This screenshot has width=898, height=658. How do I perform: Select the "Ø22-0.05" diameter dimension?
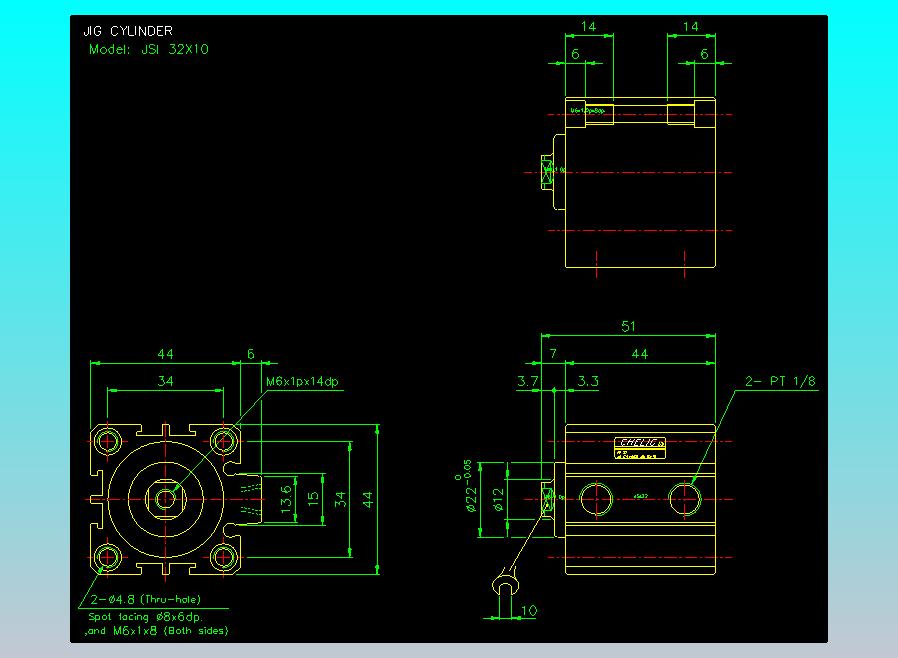(x=467, y=485)
